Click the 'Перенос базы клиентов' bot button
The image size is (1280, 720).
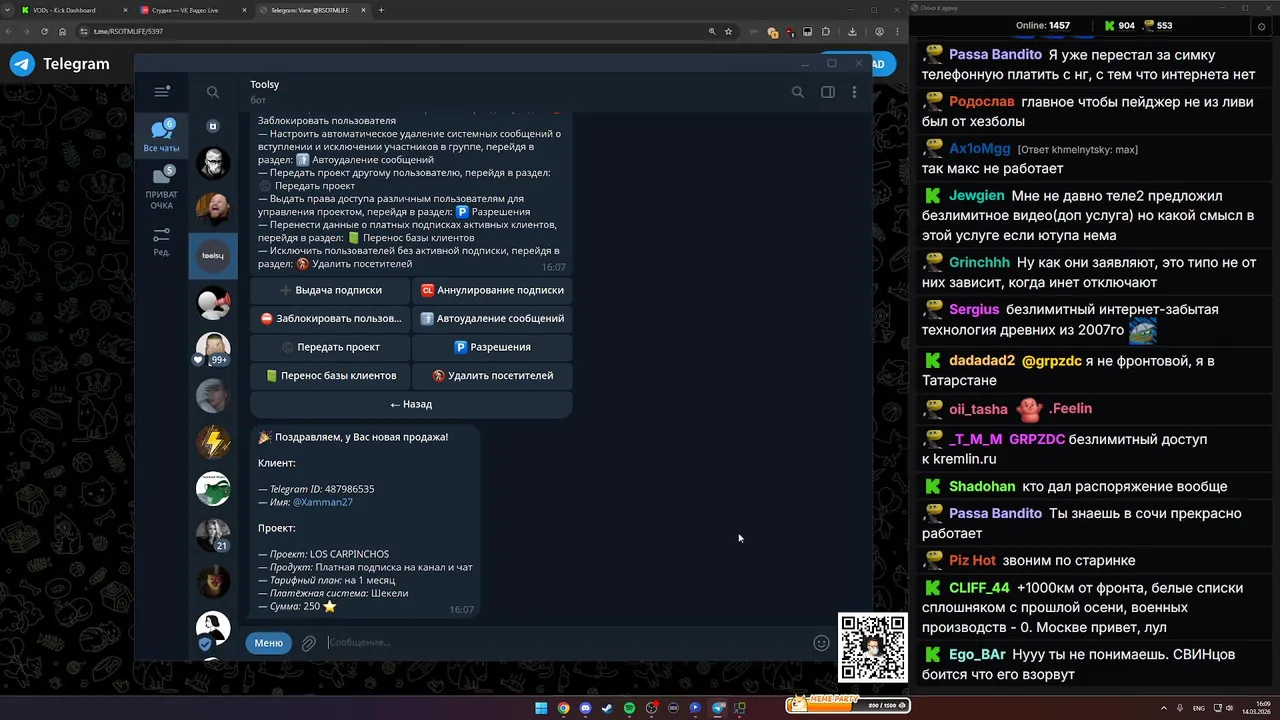tap(330, 376)
